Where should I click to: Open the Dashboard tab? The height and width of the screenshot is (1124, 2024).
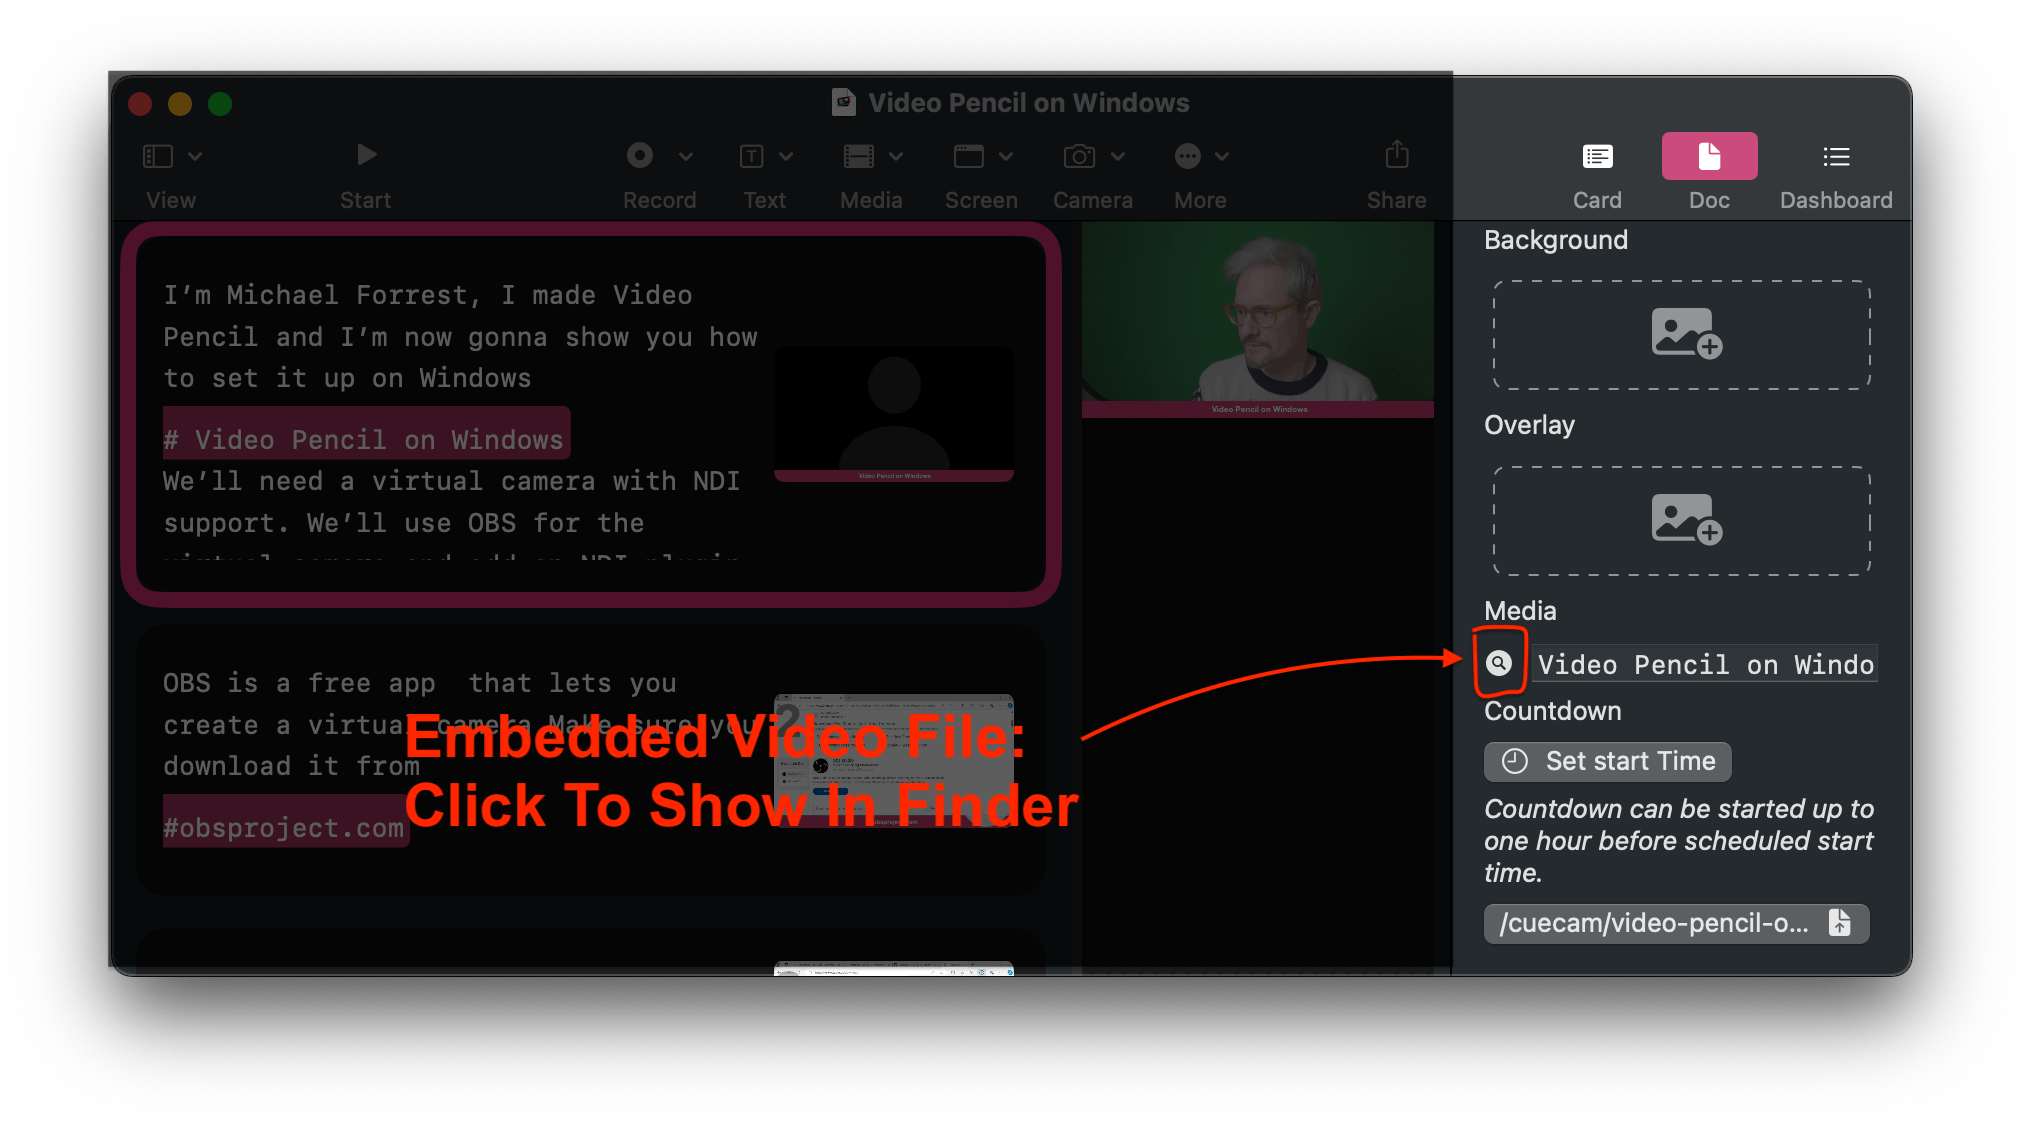1836,172
